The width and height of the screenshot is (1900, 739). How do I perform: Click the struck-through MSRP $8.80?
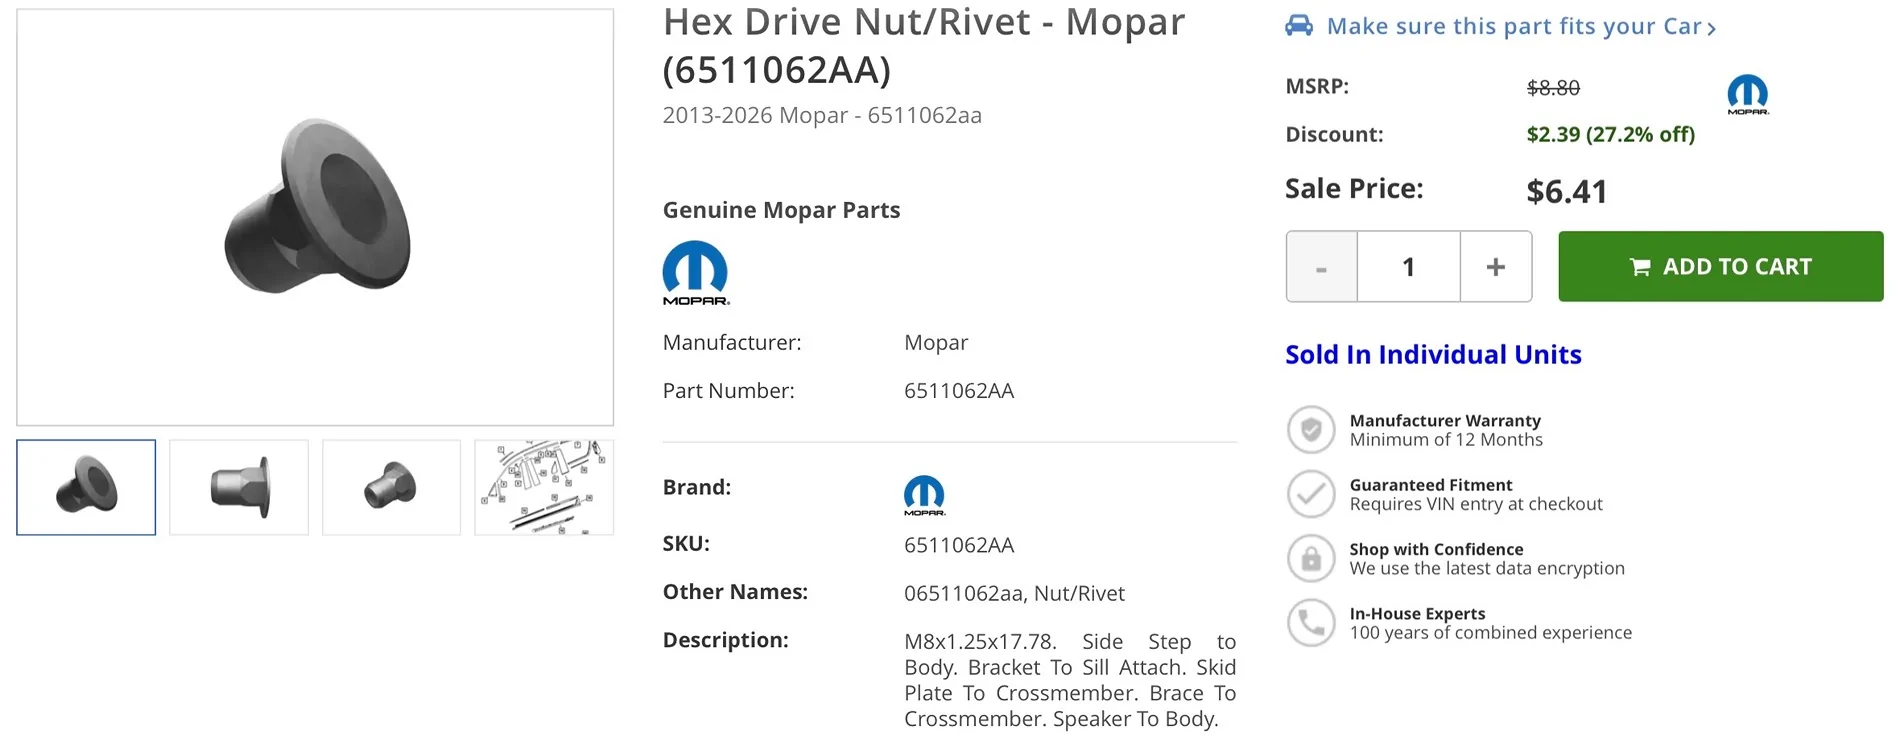(1553, 88)
